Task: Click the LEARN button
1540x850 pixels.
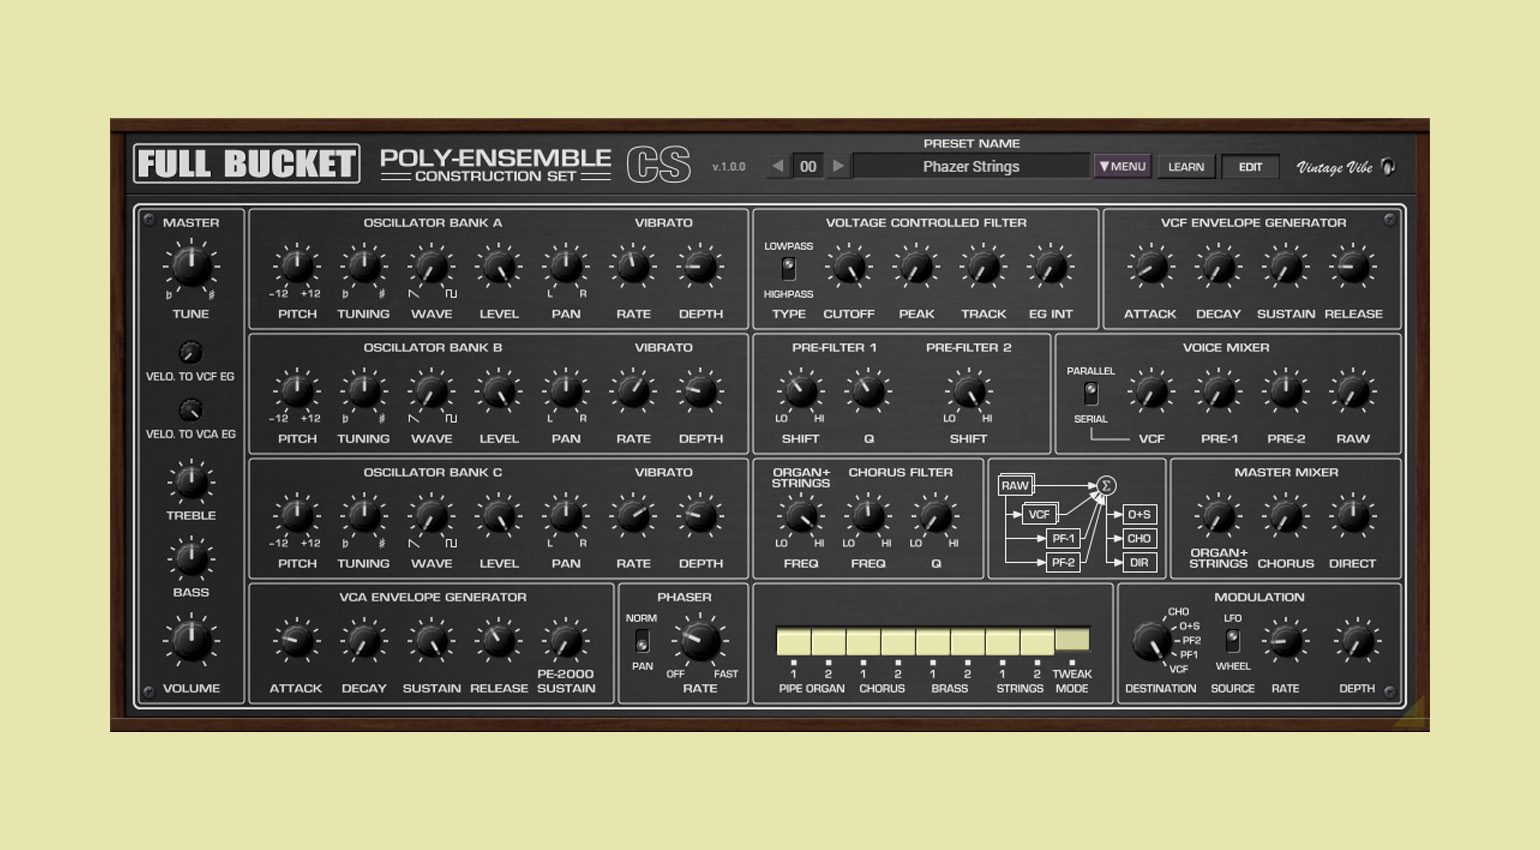Action: pyautogui.click(x=1186, y=167)
